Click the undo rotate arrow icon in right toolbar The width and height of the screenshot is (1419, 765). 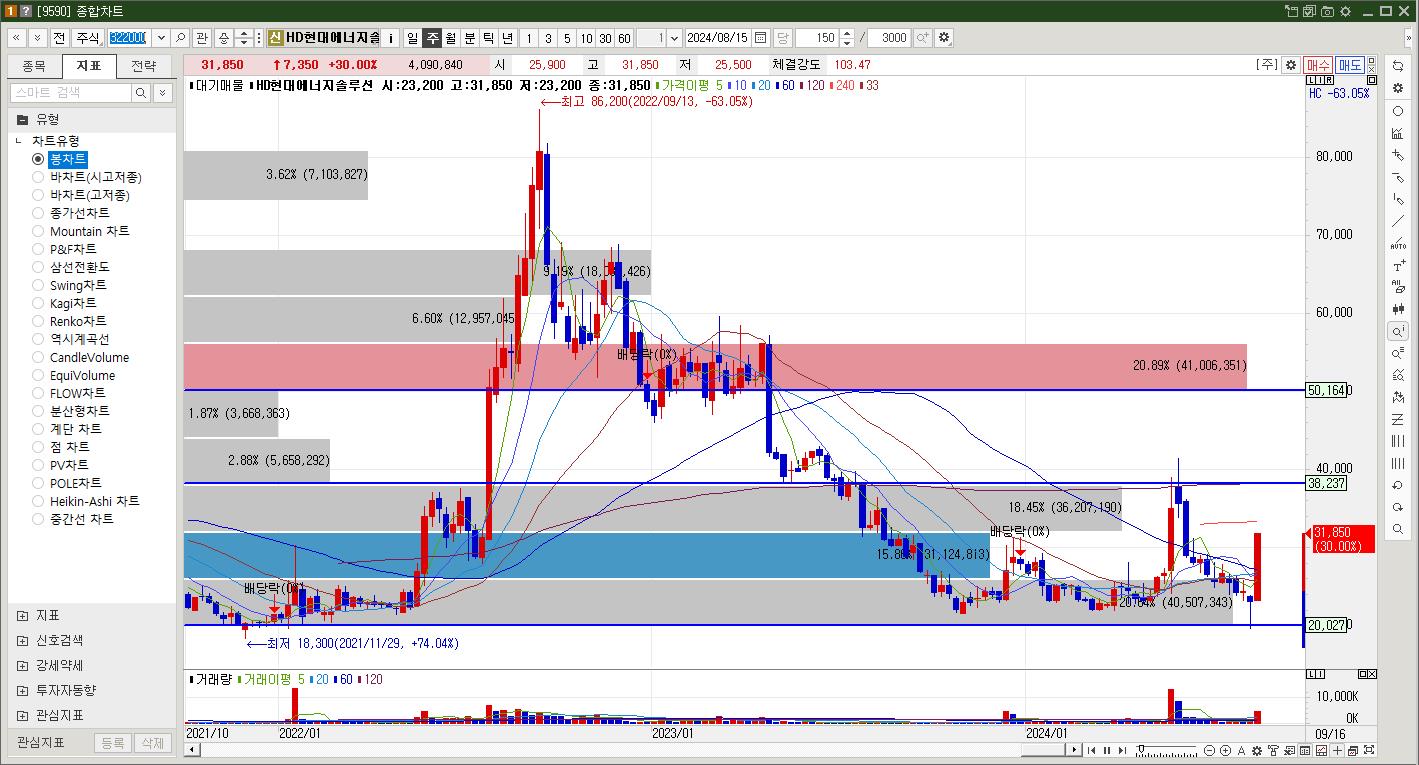[x=1398, y=485]
